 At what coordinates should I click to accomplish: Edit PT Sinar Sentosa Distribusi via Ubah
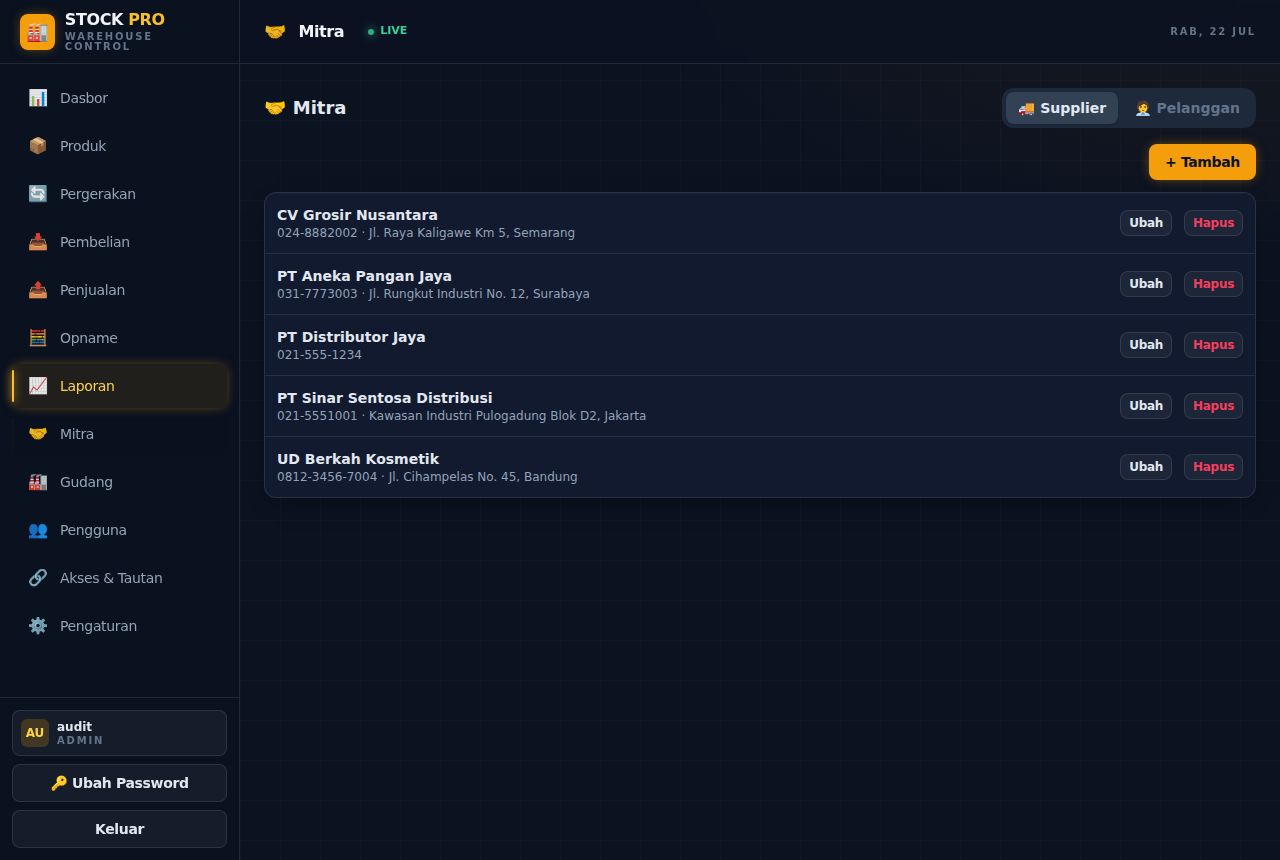point(1146,406)
